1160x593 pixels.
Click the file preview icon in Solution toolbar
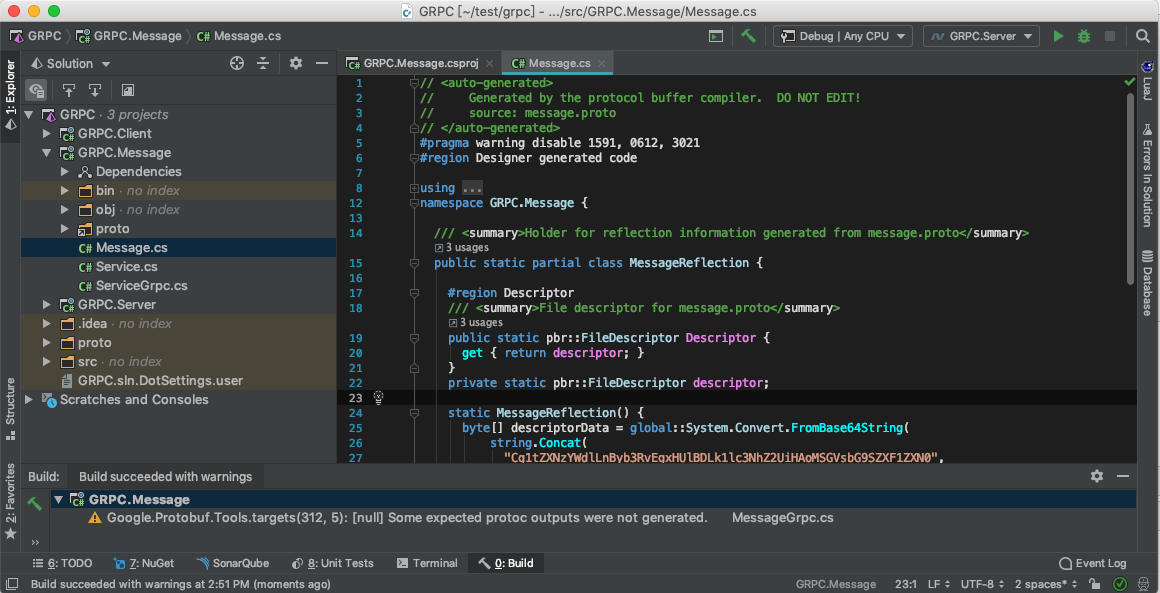point(127,90)
